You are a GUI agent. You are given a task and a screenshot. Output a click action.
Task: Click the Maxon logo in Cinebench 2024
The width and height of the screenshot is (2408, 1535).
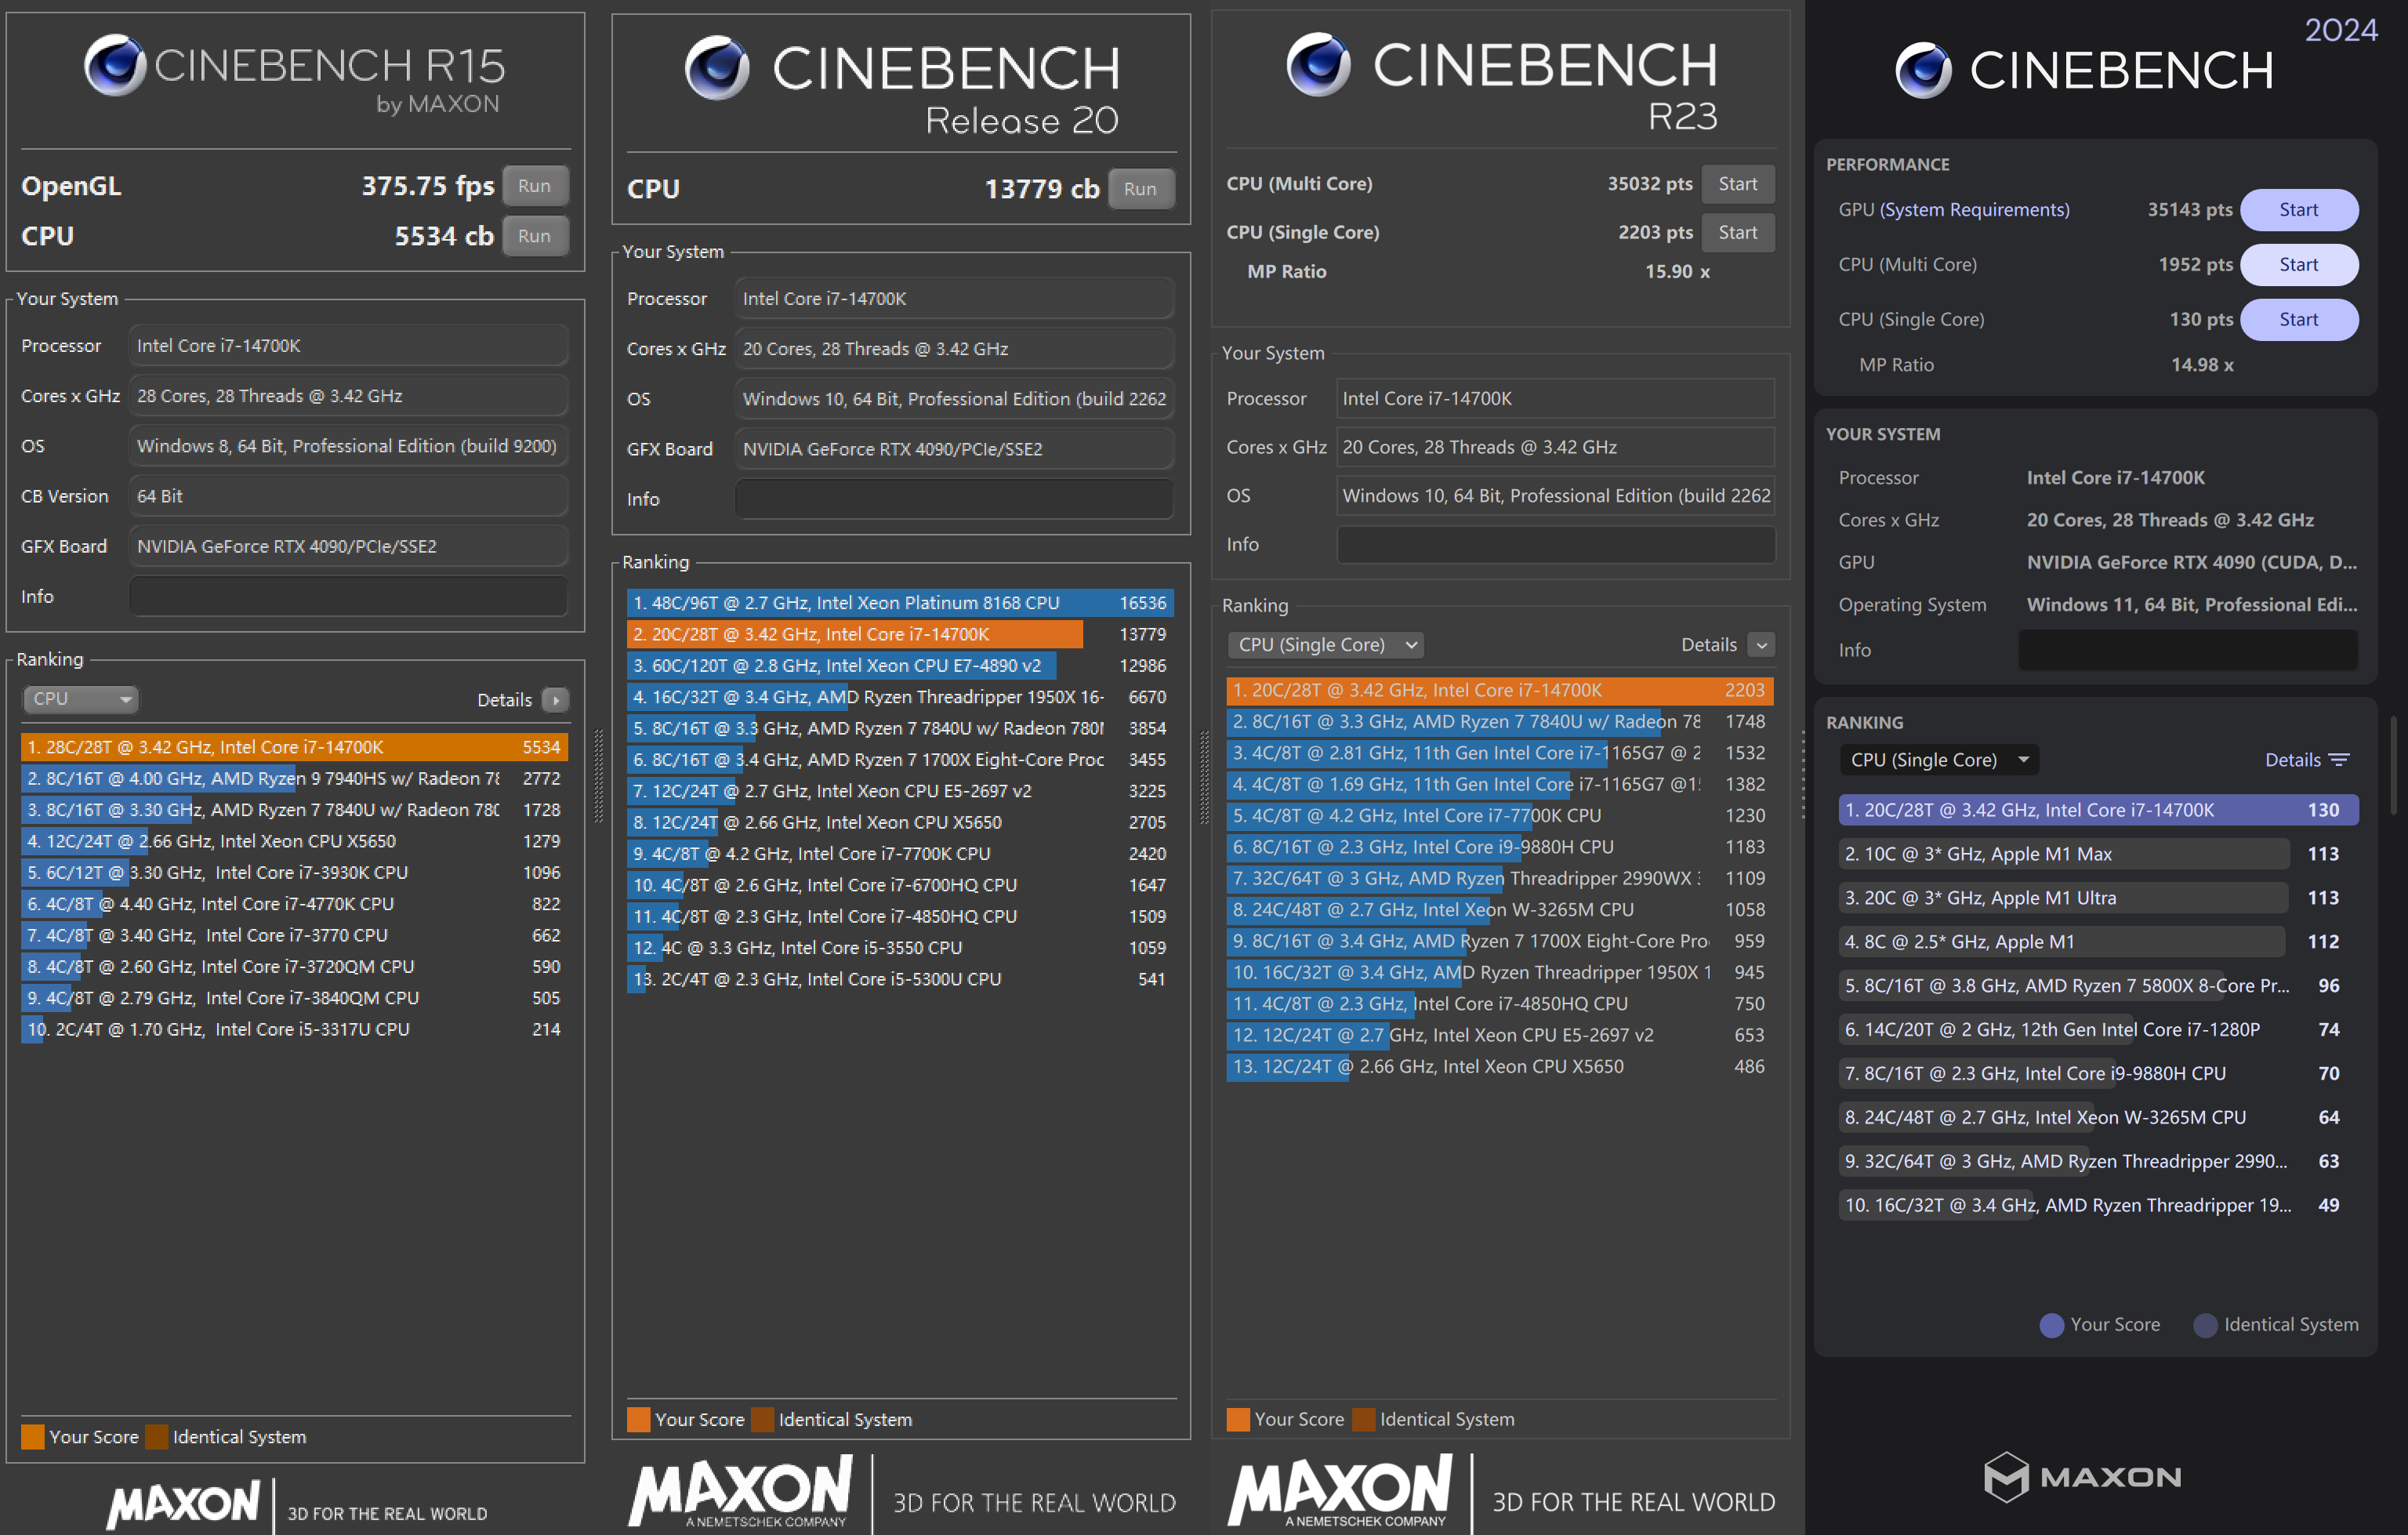click(2082, 1476)
